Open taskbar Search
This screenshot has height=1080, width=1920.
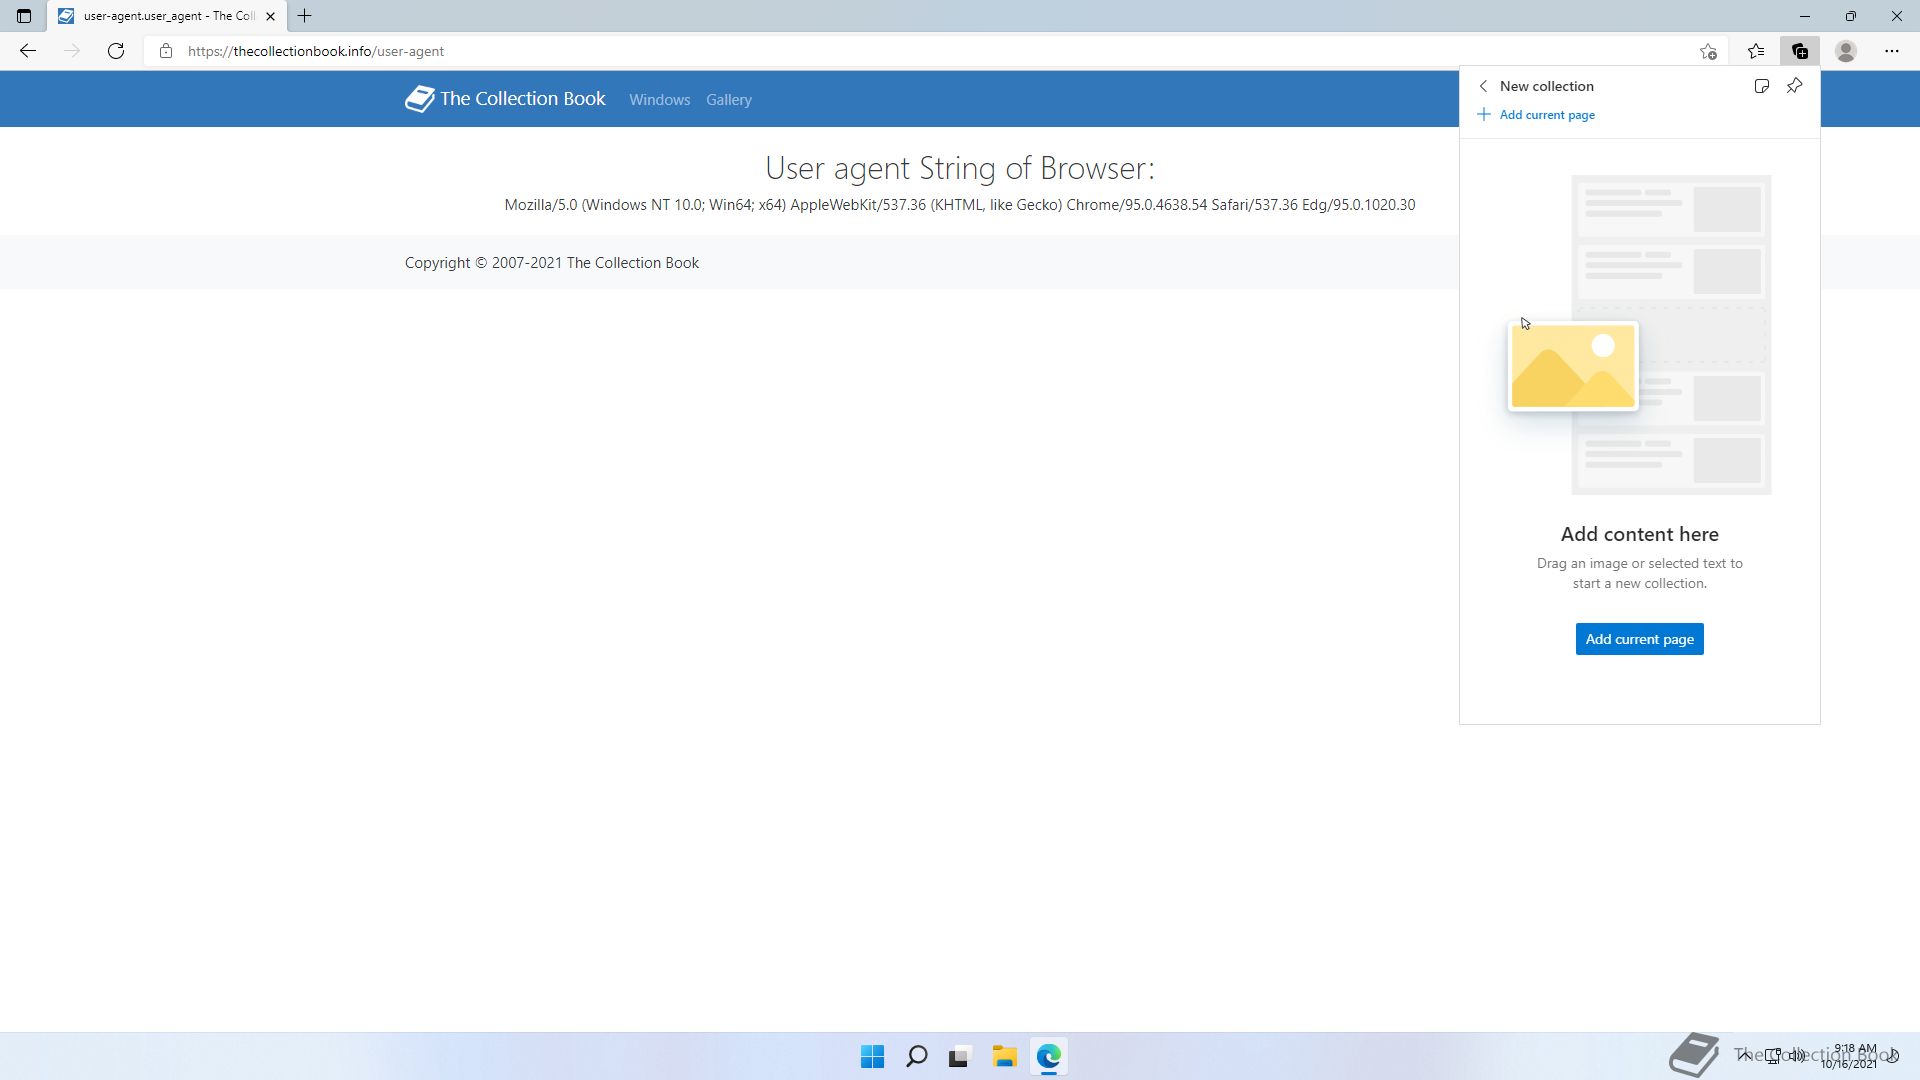tap(916, 1057)
